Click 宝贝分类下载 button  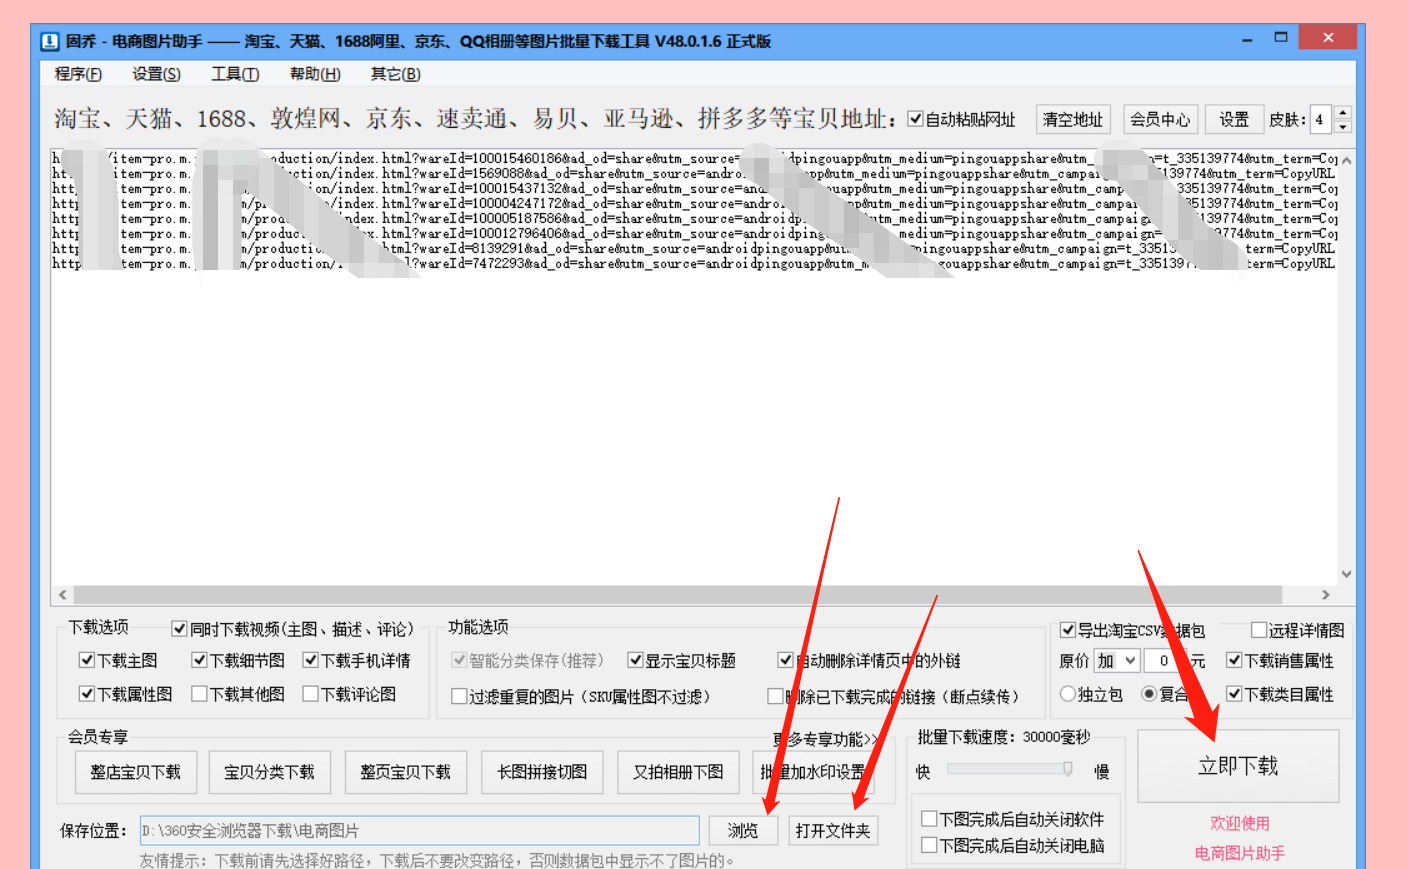(269, 772)
